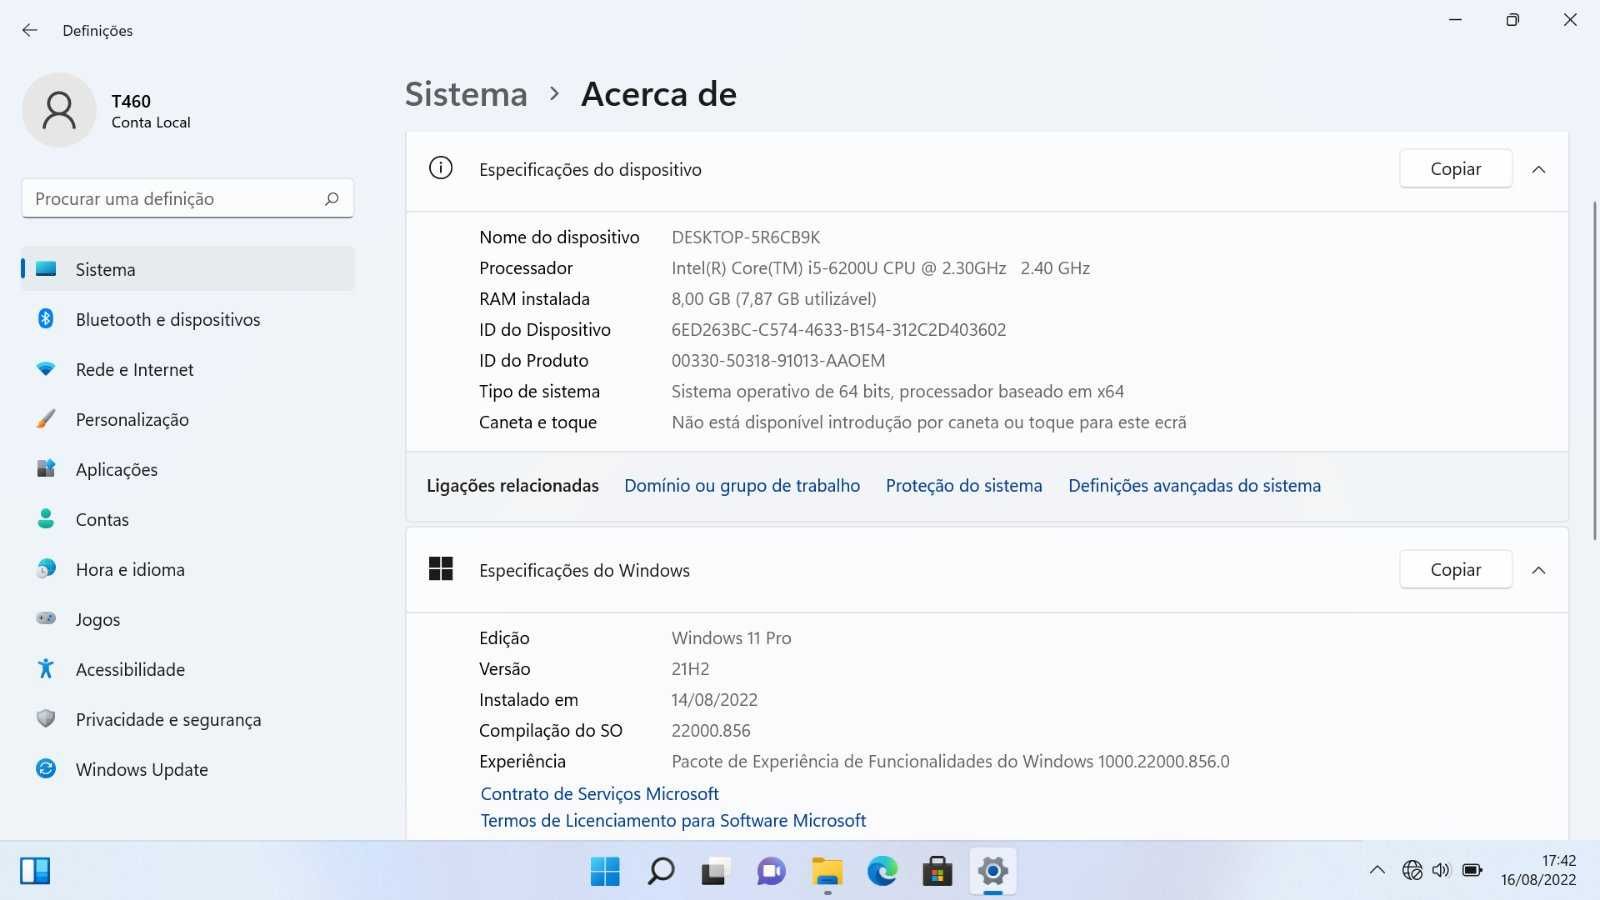Open Termos de Licenciamento para Software Microsoft

click(x=673, y=821)
